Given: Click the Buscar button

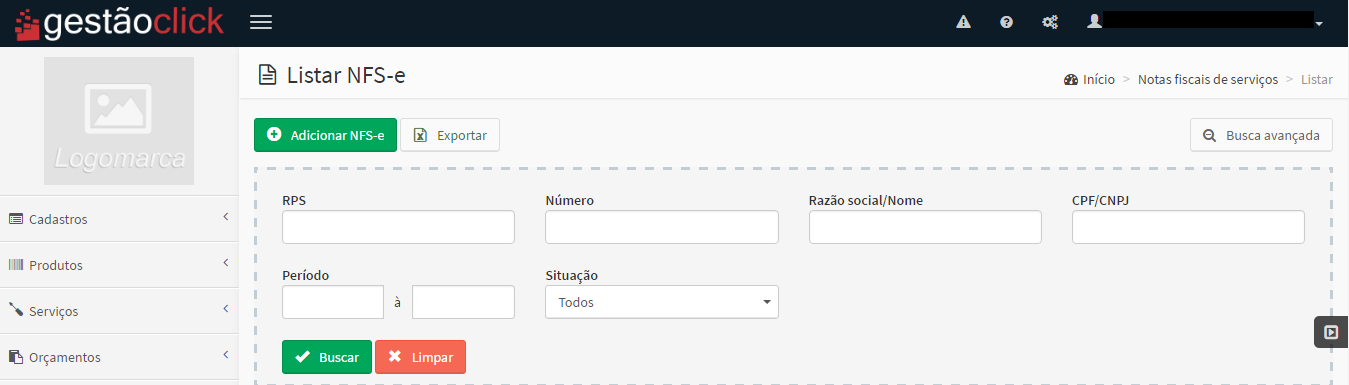Looking at the screenshot, I should coord(327,357).
